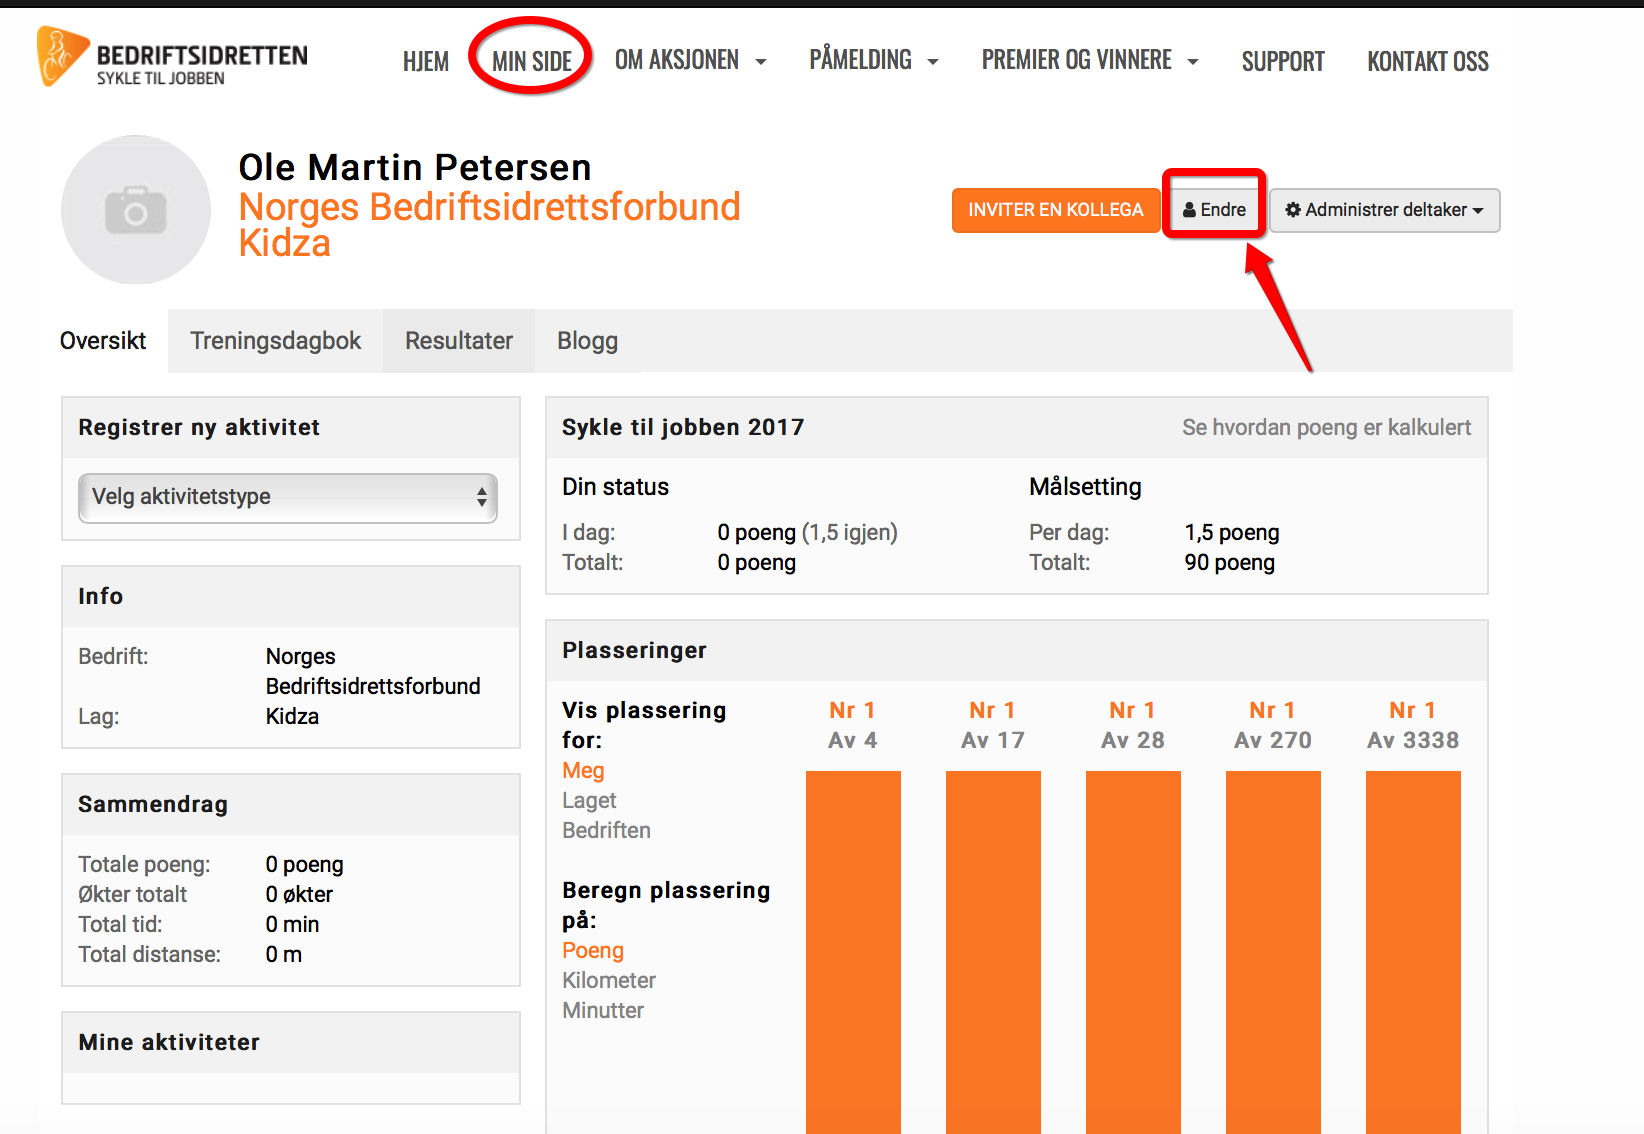Click the Mine aktiviteter heading

click(169, 1042)
